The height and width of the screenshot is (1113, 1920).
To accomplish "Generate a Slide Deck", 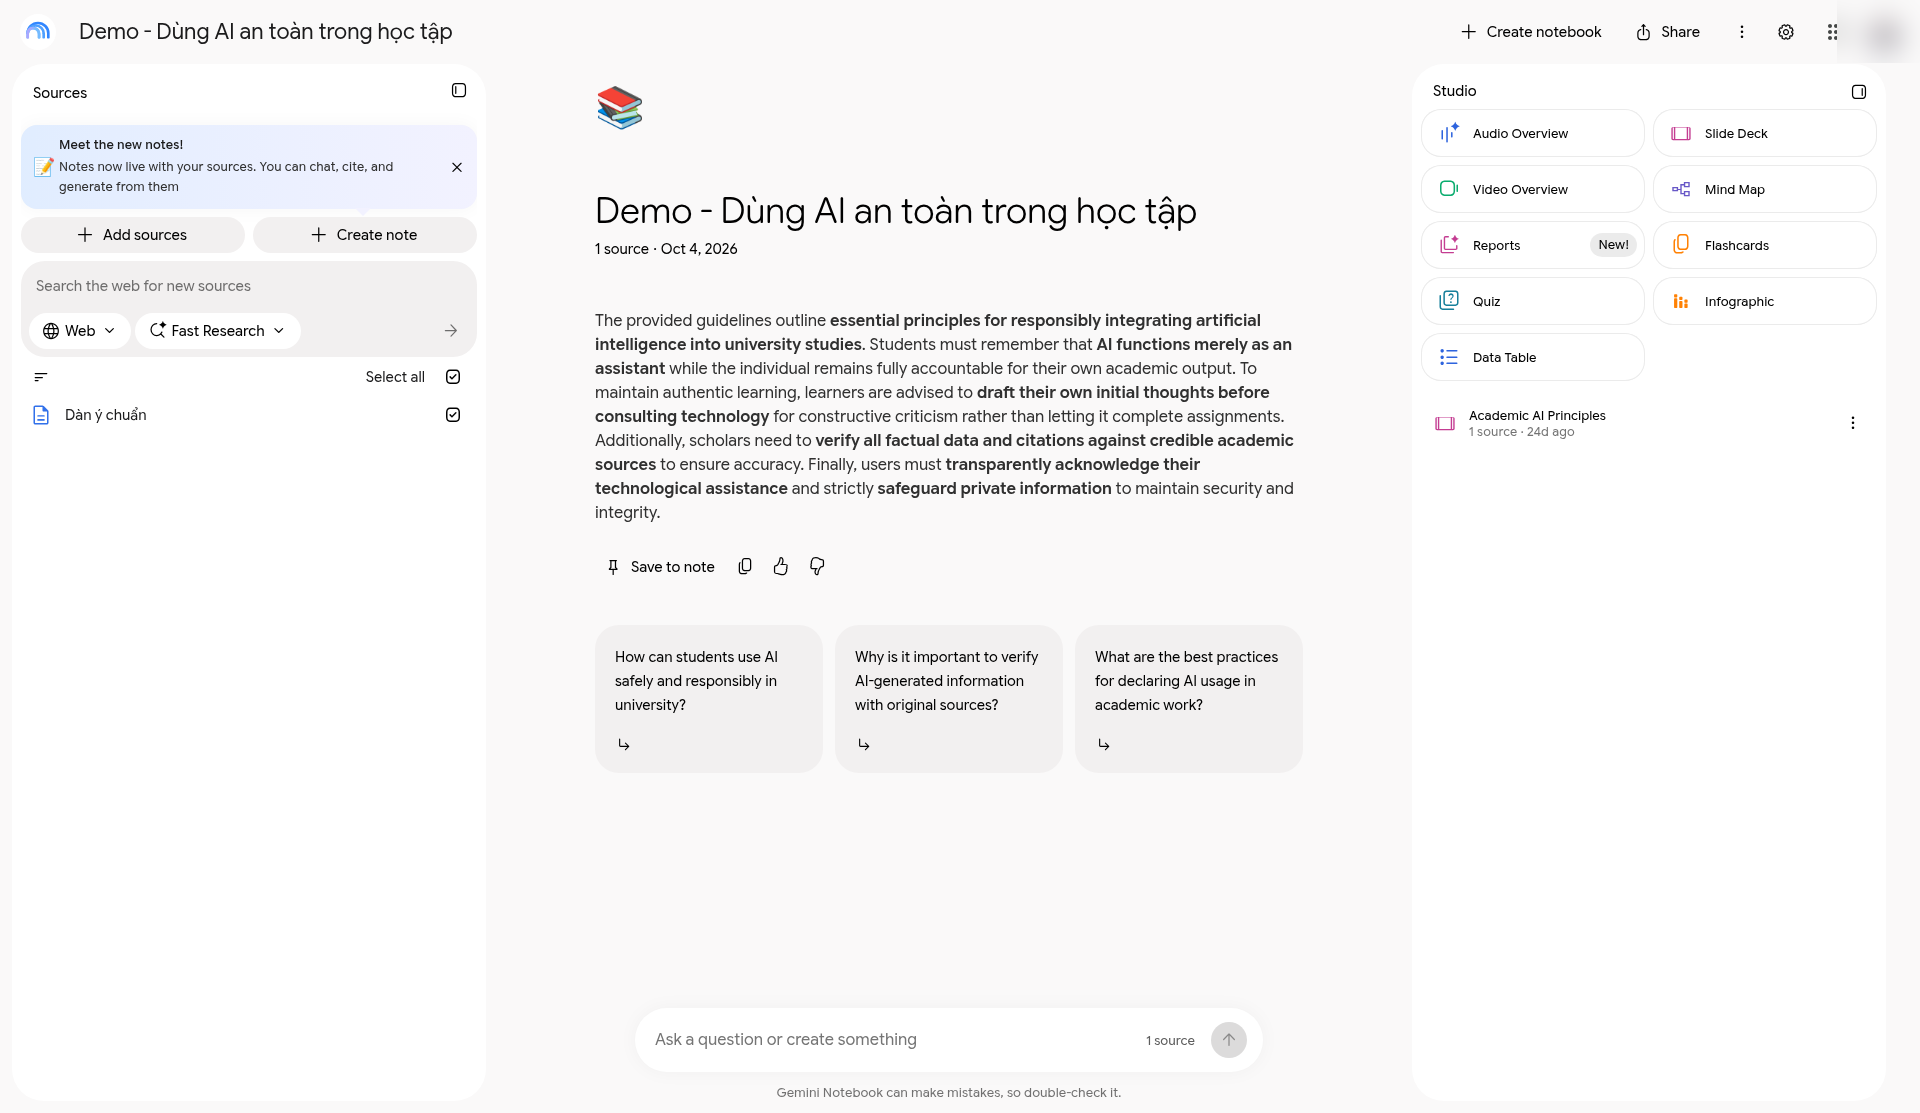I will [1765, 133].
